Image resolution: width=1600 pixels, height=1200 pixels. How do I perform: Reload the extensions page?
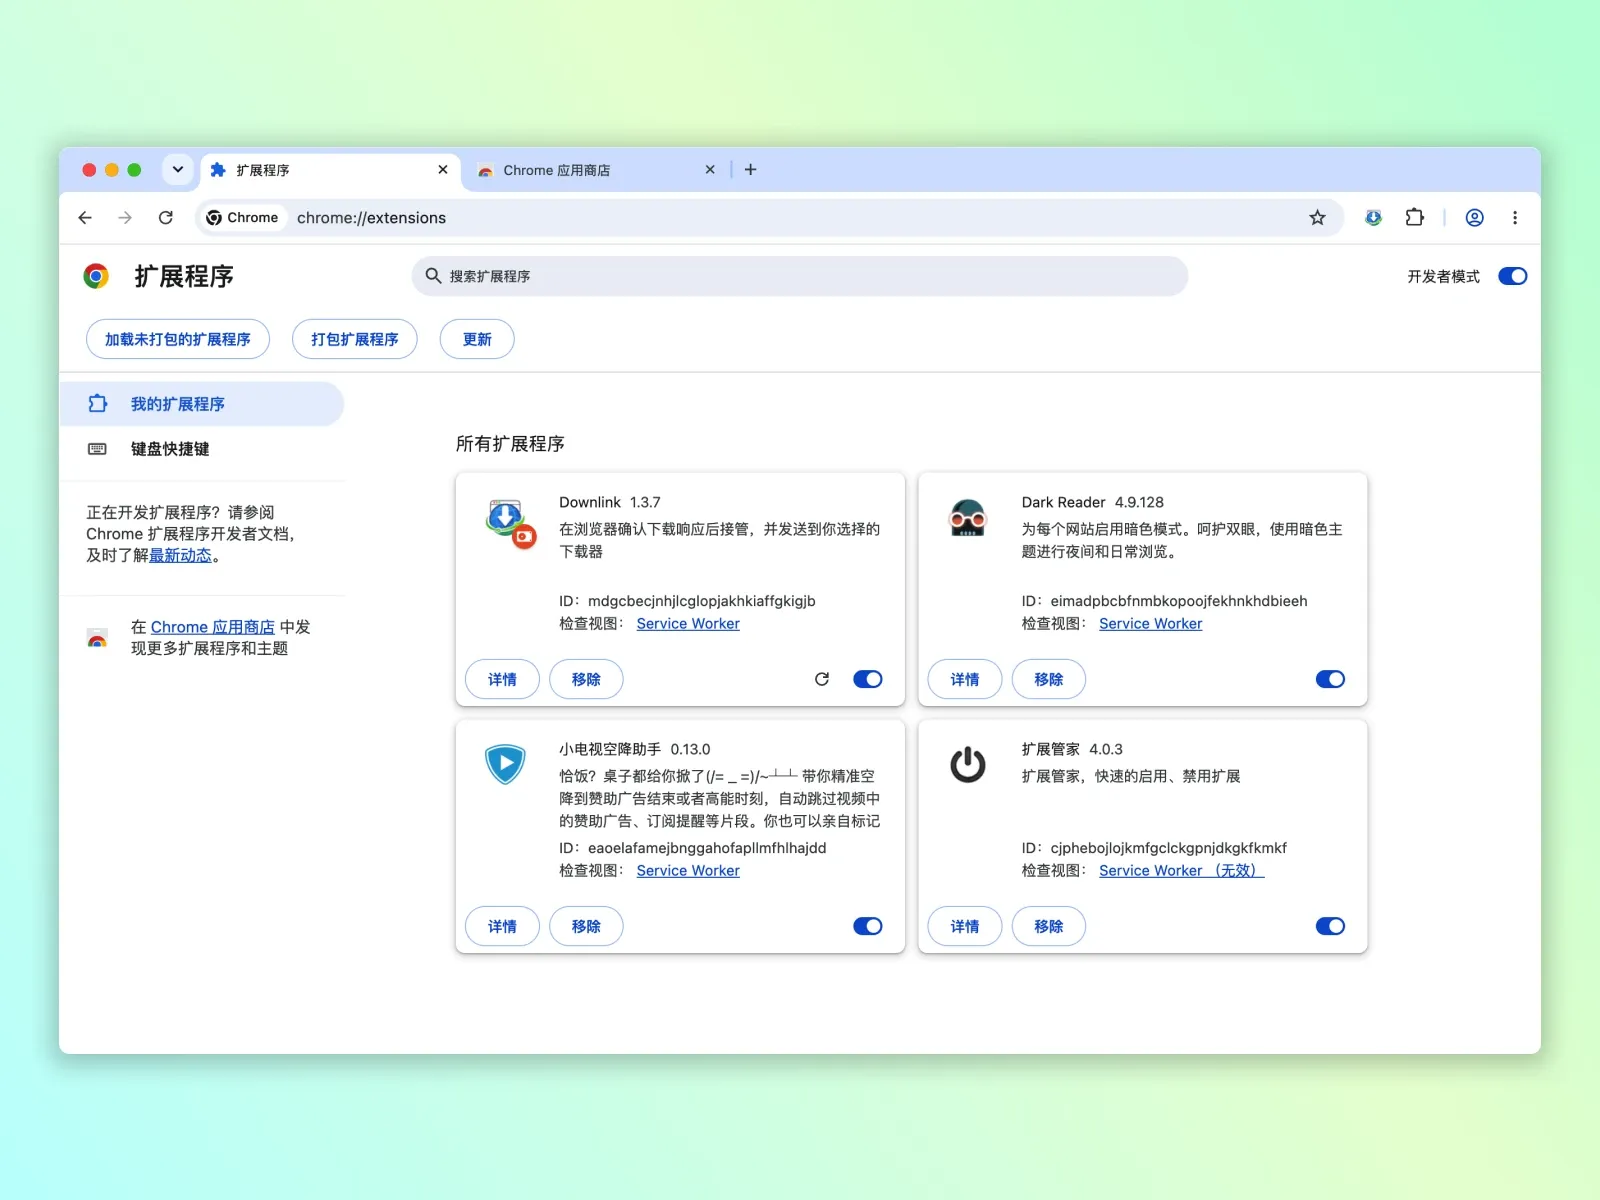[x=166, y=218]
